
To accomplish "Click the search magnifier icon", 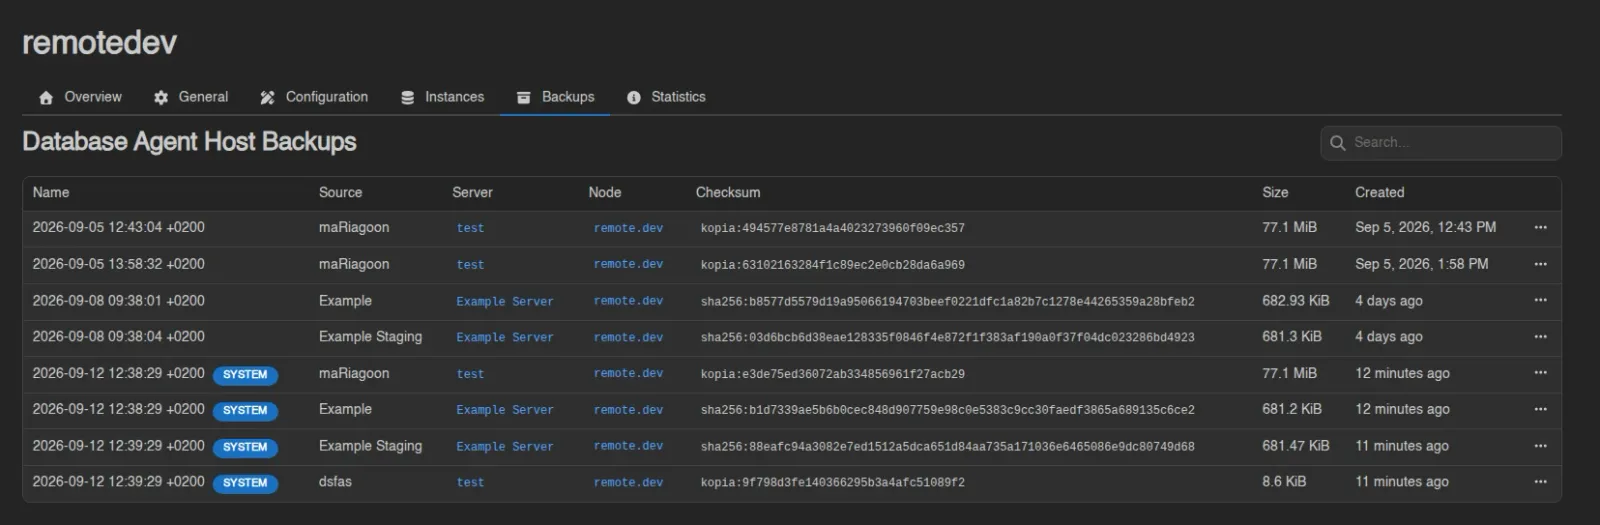I will [1338, 143].
